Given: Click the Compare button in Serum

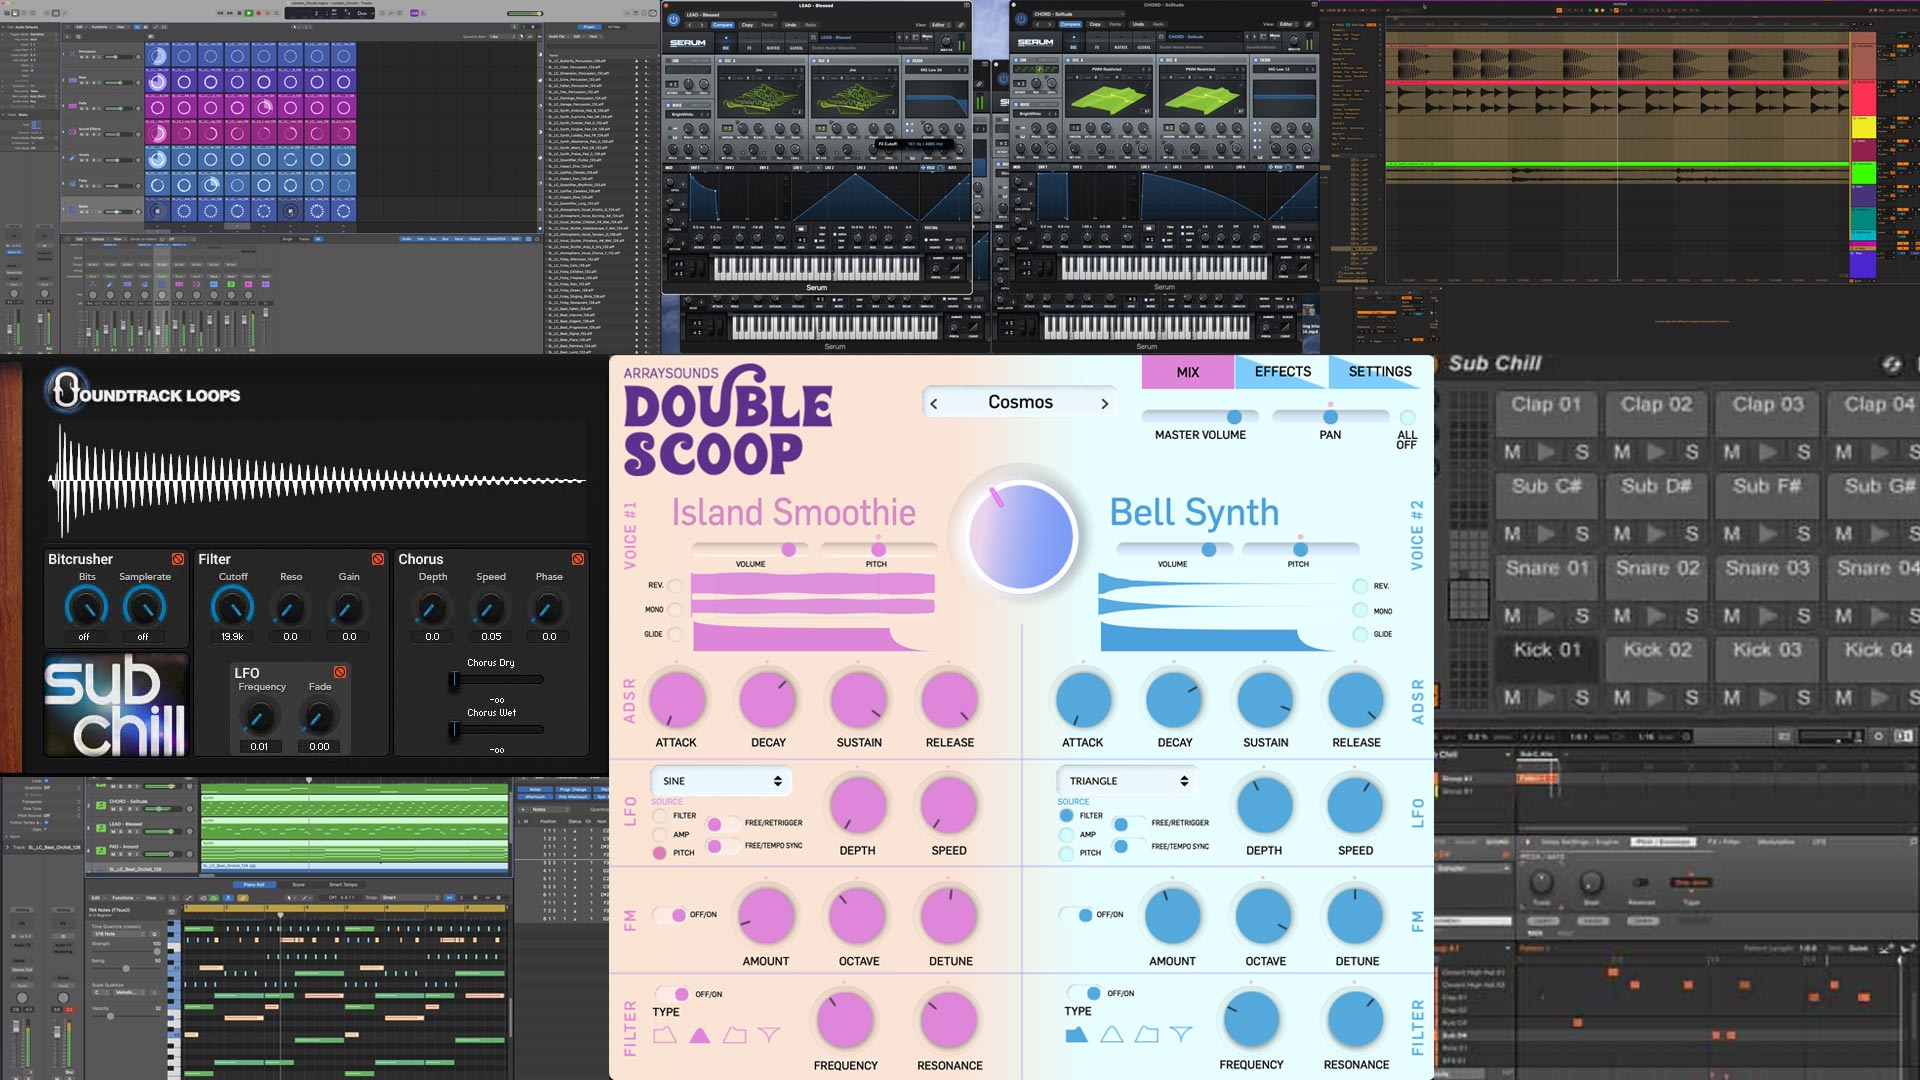Looking at the screenshot, I should pyautogui.click(x=722, y=25).
